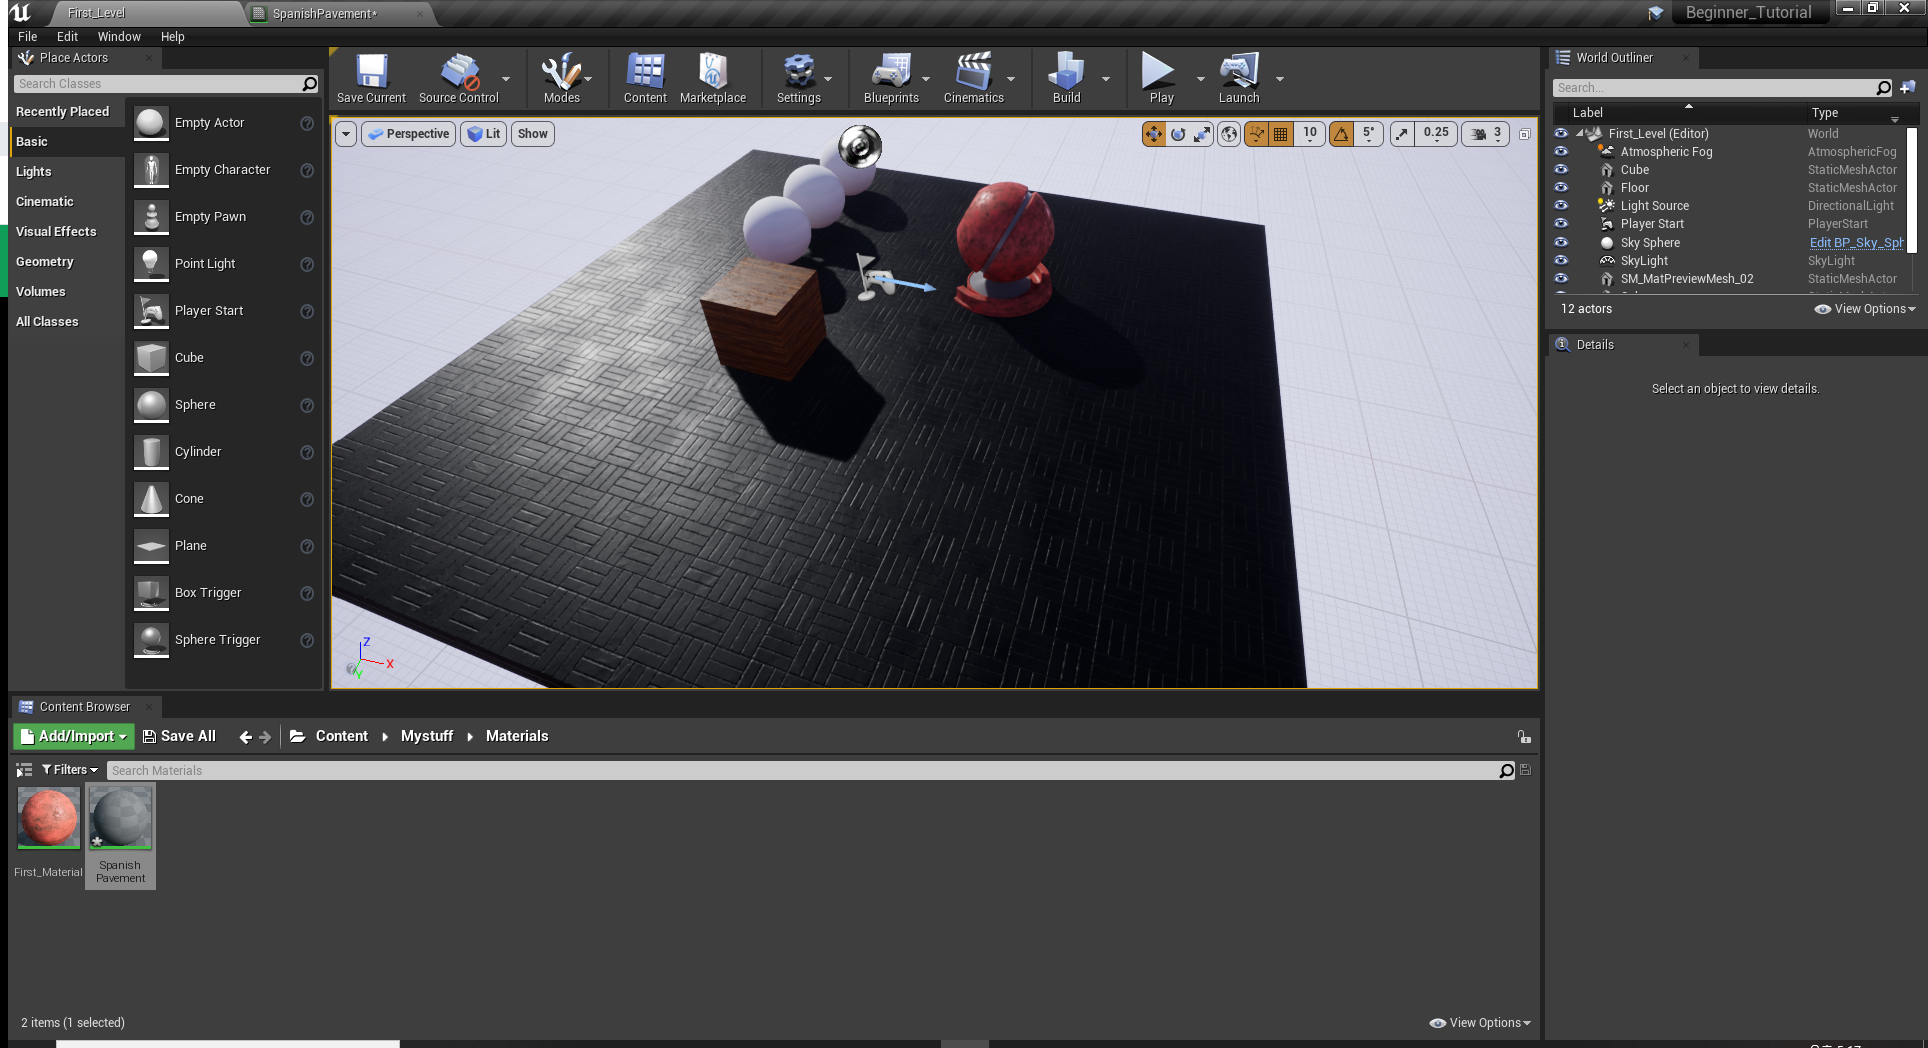Open the Lit view mode menu
Image resolution: width=1928 pixels, height=1048 pixels.
484,134
